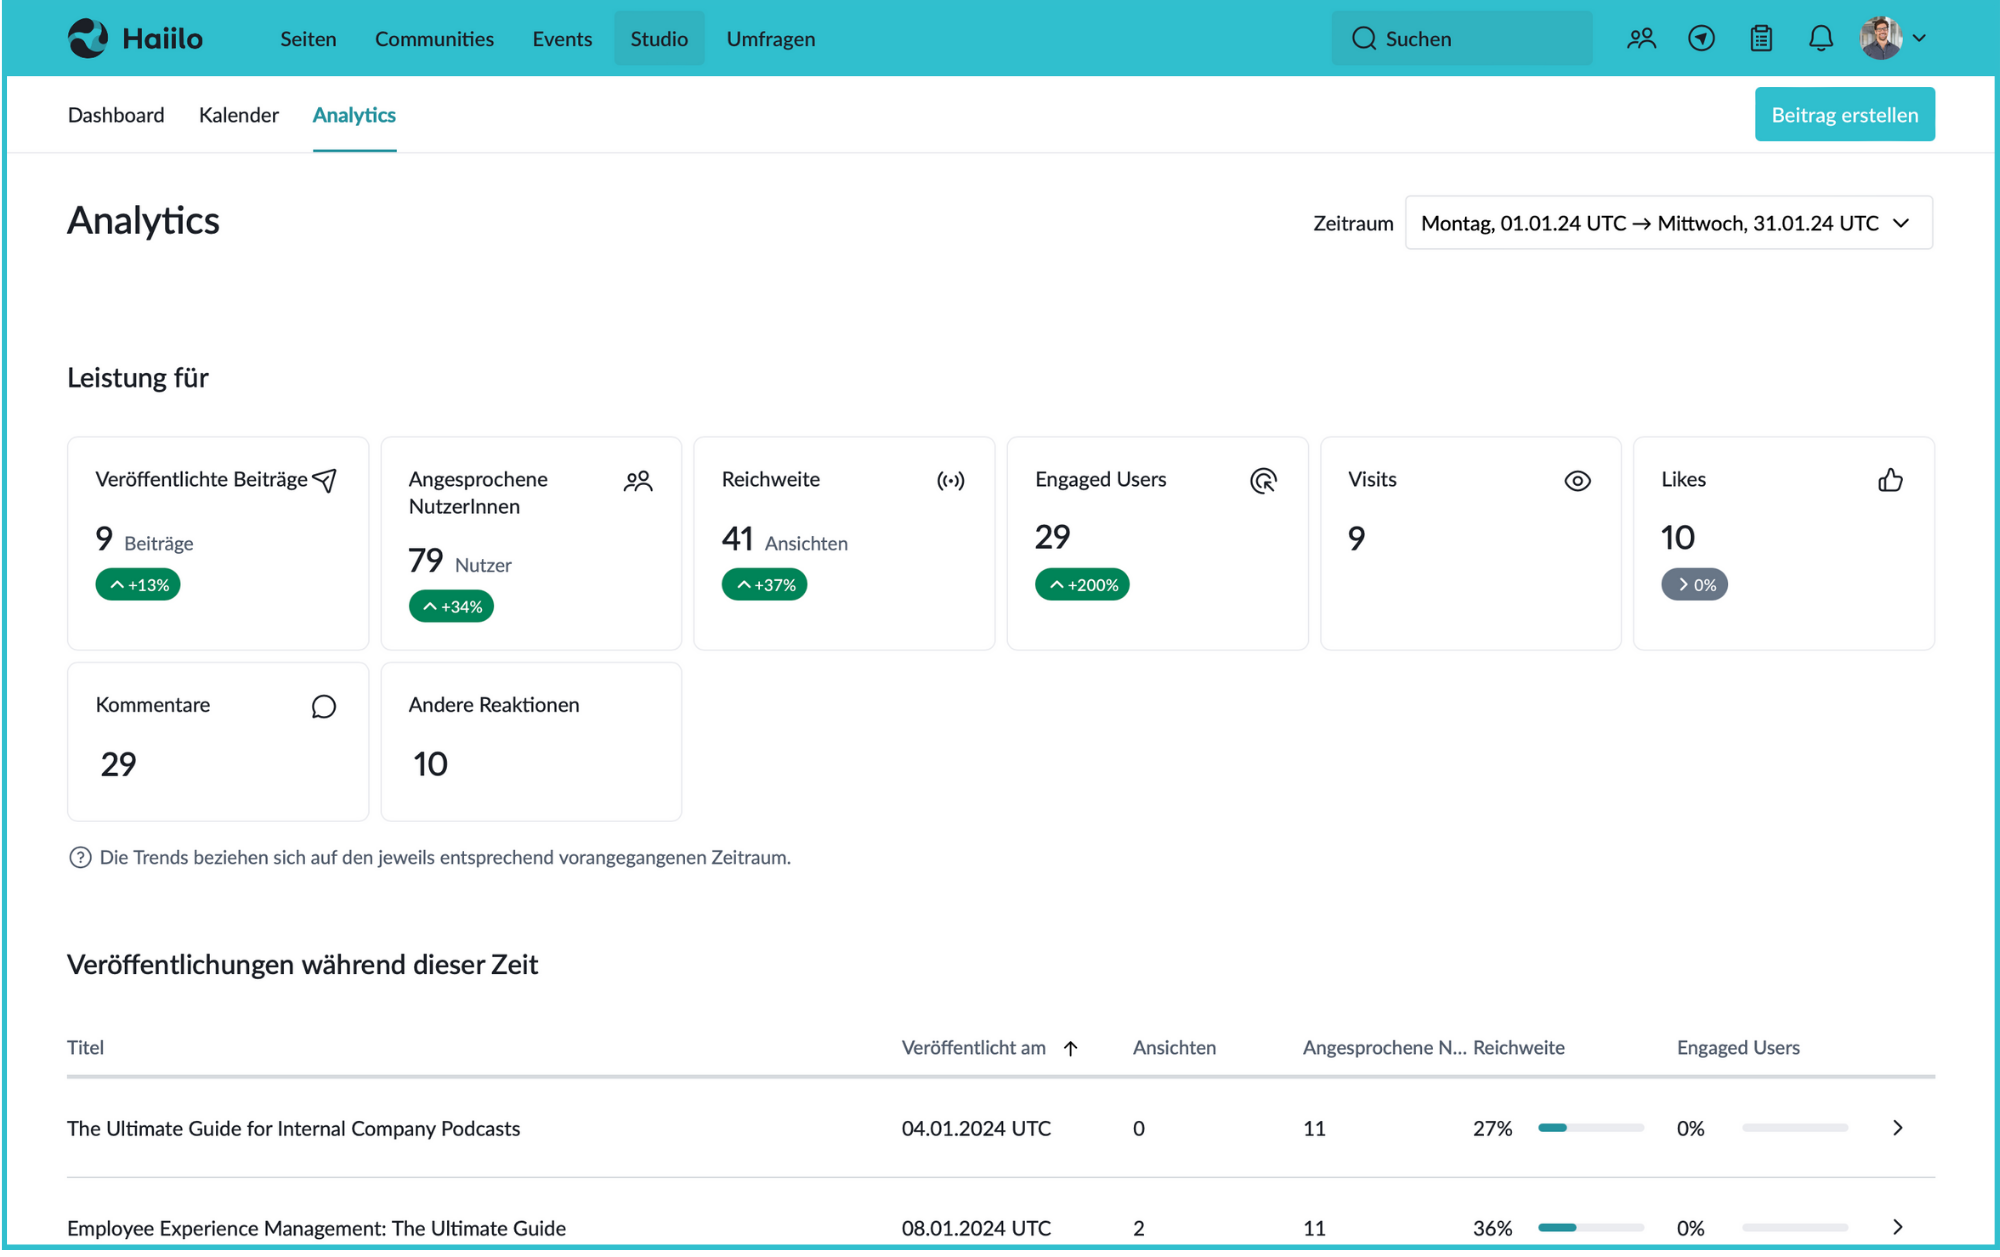Click the 41 Ansichten value
This screenshot has height=1257, width=2000.
pos(784,539)
